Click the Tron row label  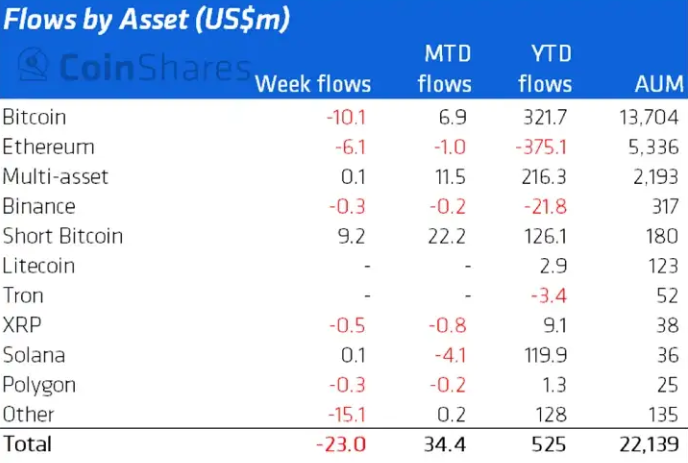23,296
